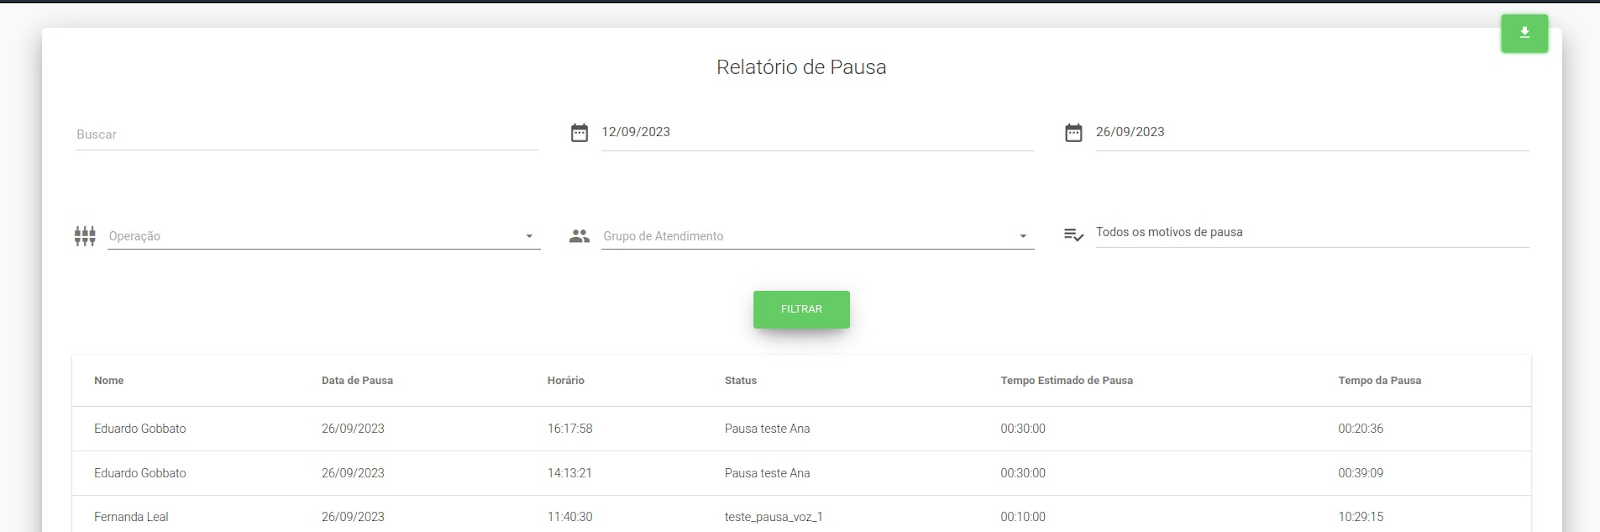This screenshot has height=532, width=1600.
Task: Click 26/09/2023 date in the 14:13:21 row
Action: click(x=353, y=473)
